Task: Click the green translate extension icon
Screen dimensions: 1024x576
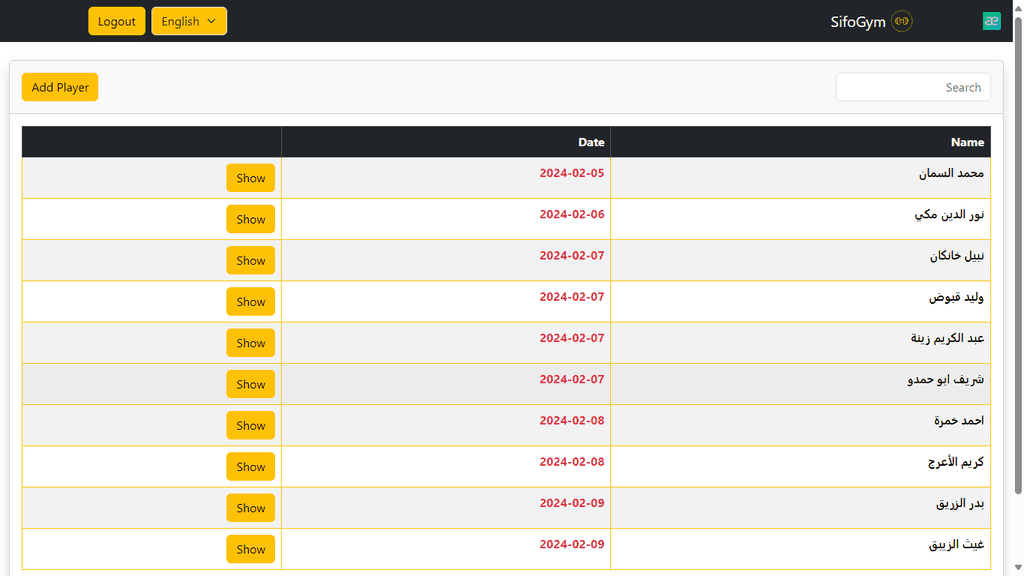Action: click(x=991, y=21)
